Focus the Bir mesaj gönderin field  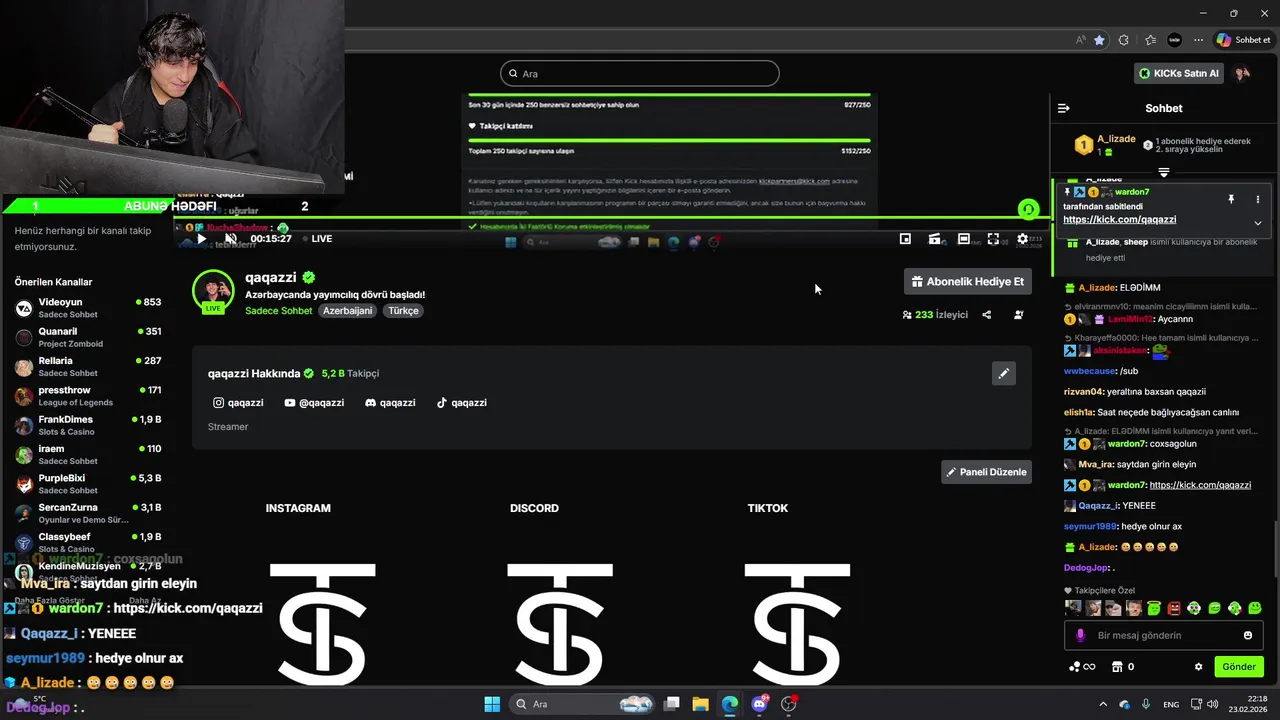click(x=1163, y=635)
